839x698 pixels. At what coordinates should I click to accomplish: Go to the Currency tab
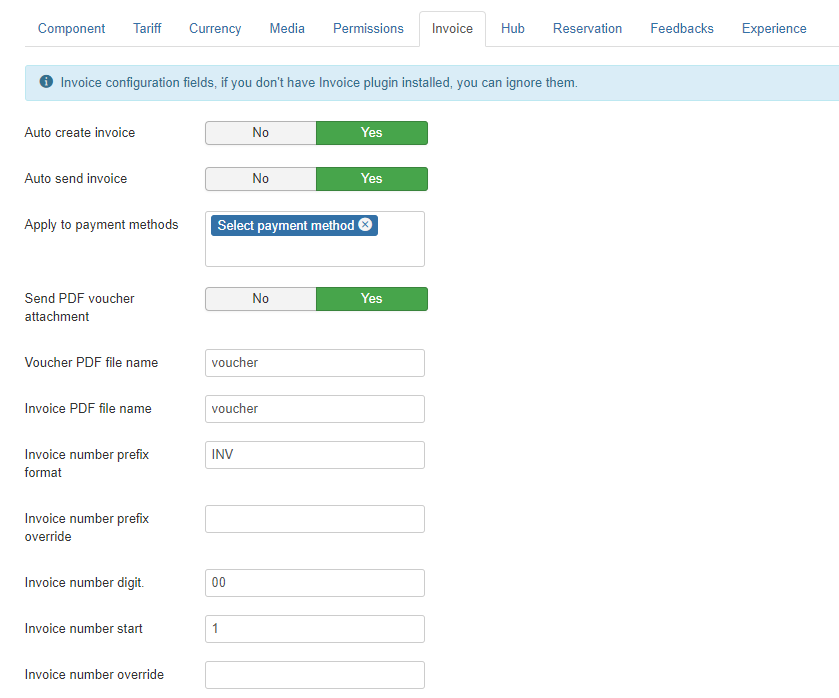coord(215,29)
